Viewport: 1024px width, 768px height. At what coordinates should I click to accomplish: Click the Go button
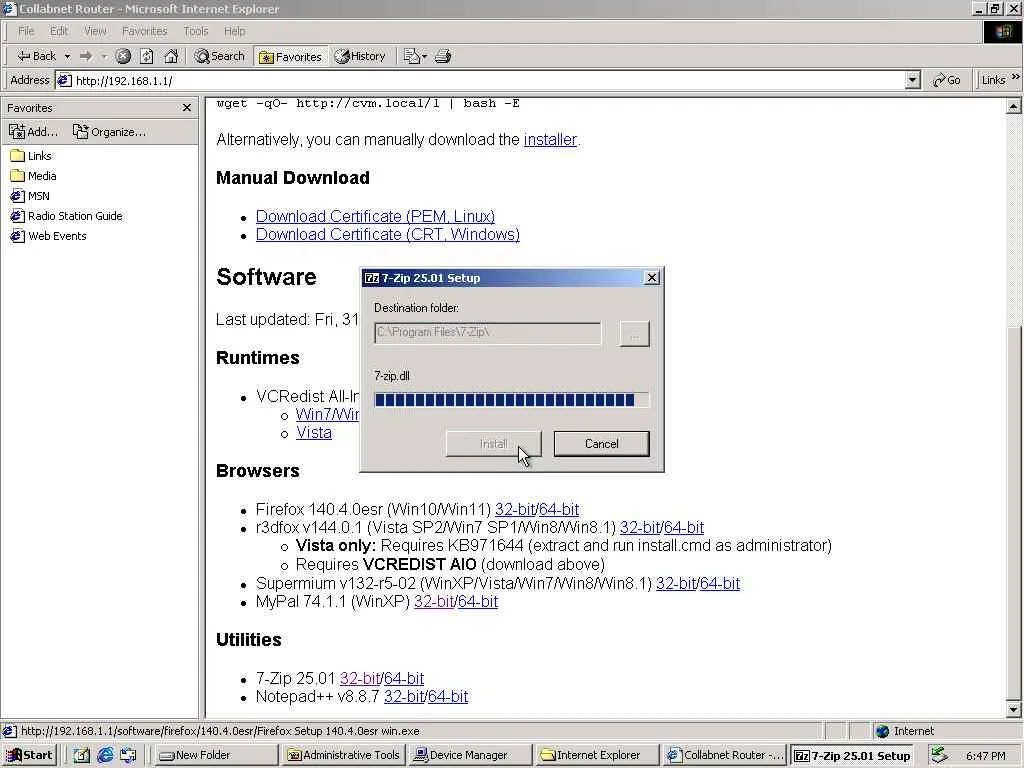click(x=947, y=80)
